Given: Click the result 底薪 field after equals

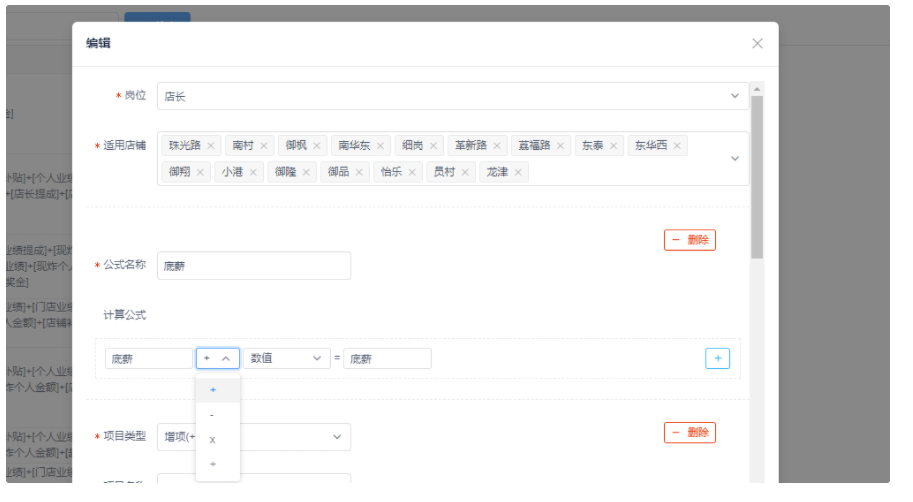Looking at the screenshot, I should point(387,359).
